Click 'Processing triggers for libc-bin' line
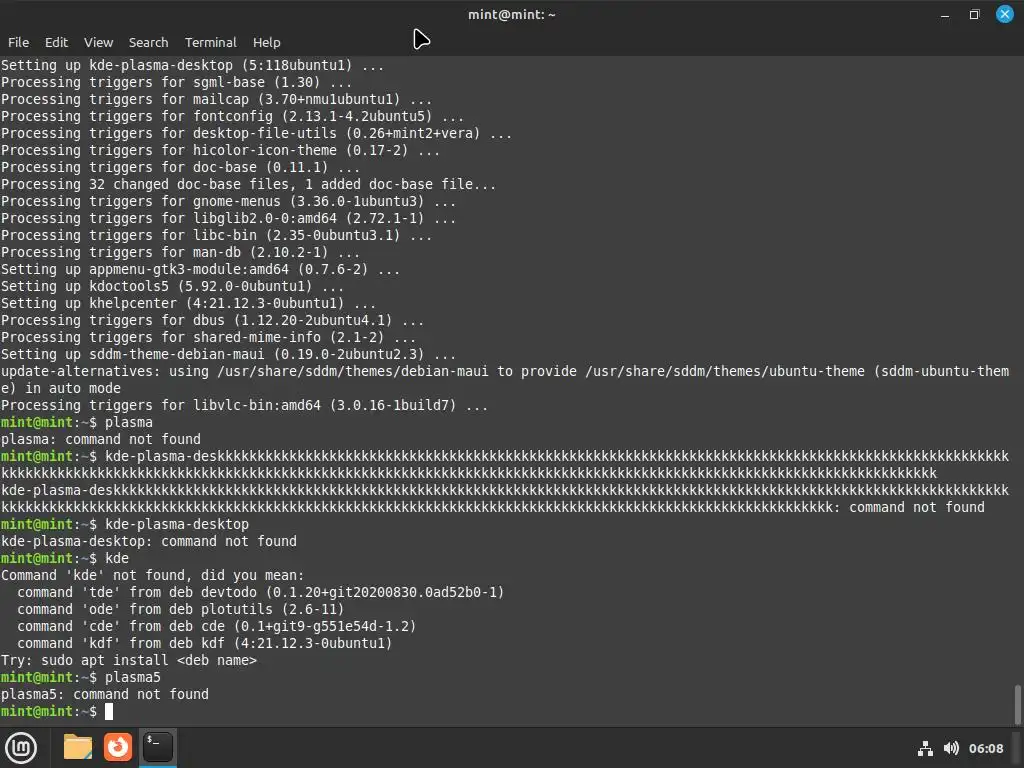 216,235
